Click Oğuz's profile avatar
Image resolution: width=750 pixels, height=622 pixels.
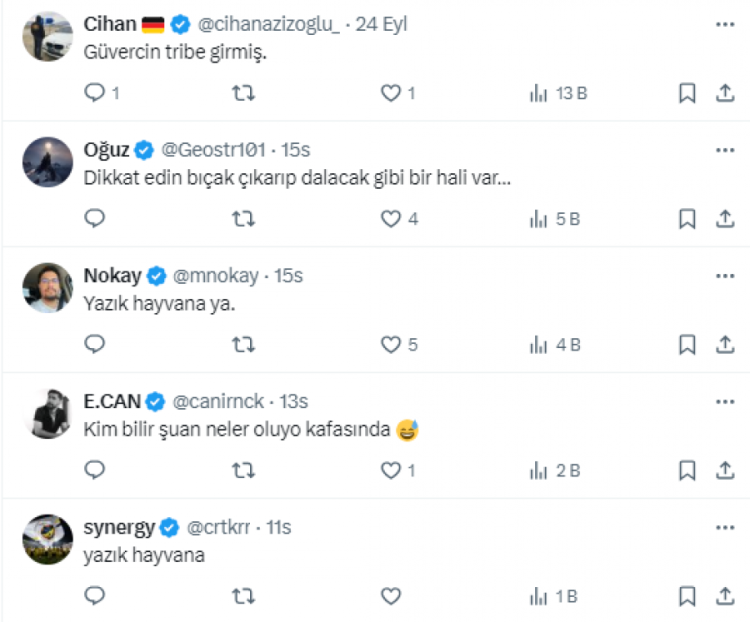pos(48,162)
